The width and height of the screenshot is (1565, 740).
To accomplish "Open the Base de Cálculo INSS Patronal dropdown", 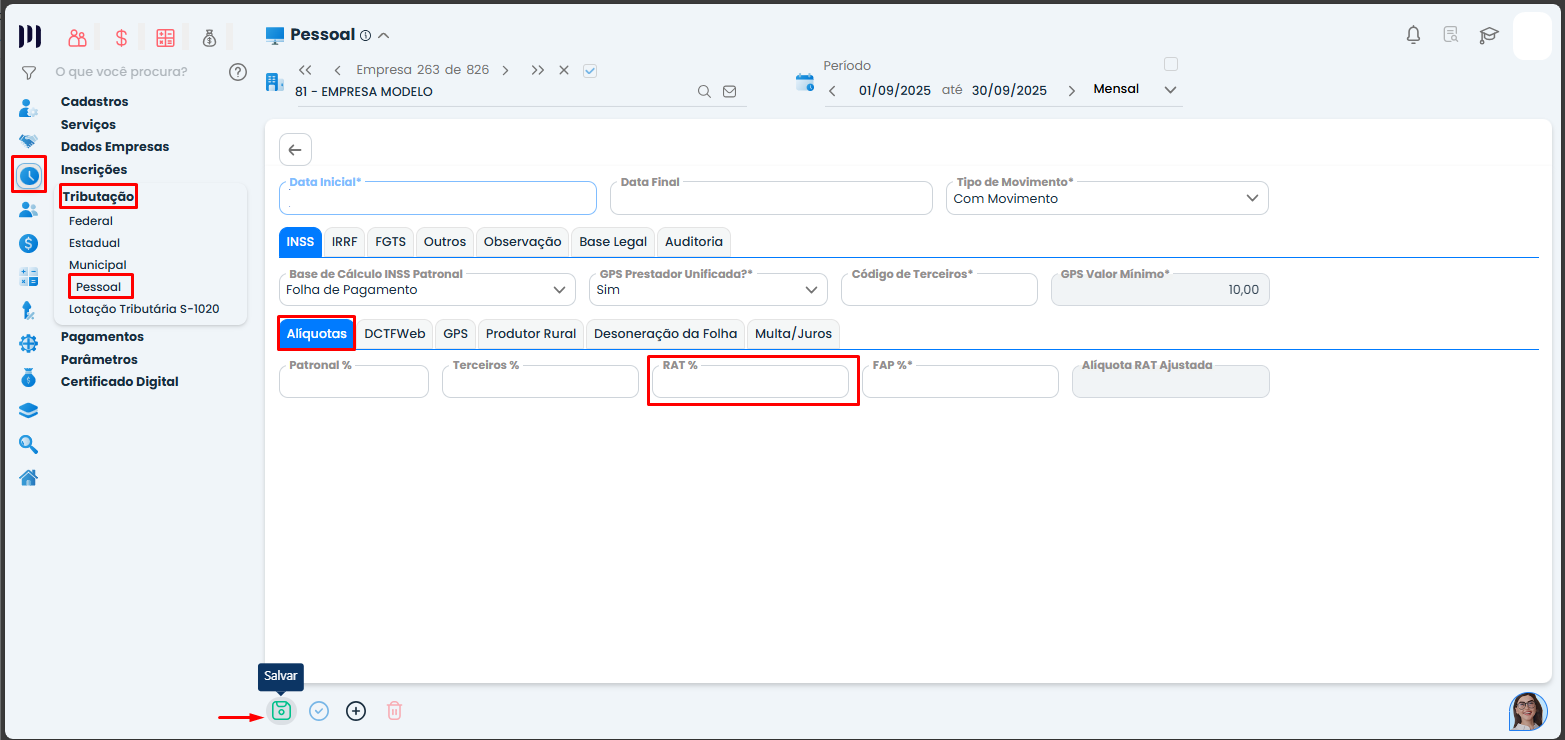I will point(559,290).
